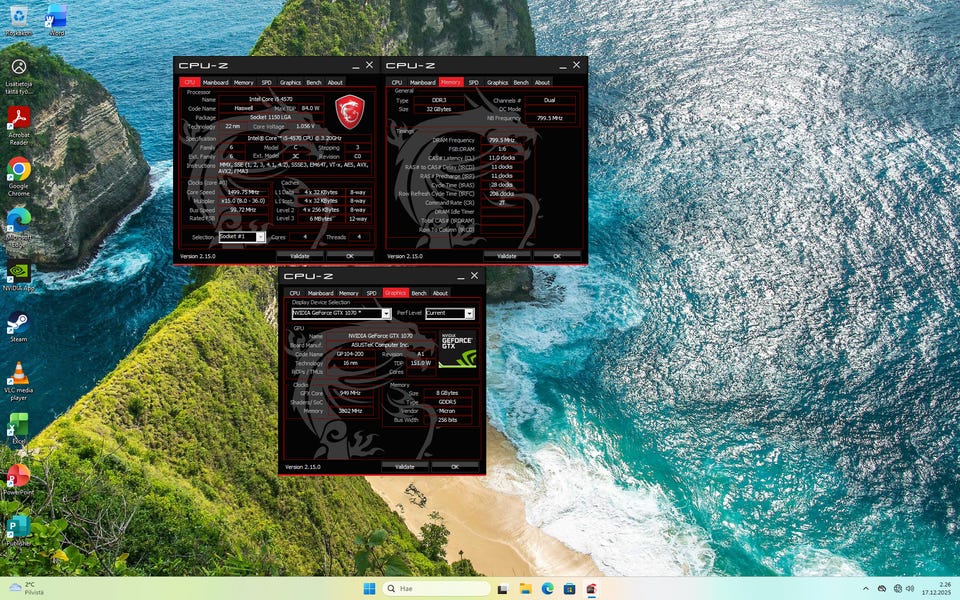Click the MSI dragon shield logo
Screen dimensions: 960x600
[x=350, y=111]
